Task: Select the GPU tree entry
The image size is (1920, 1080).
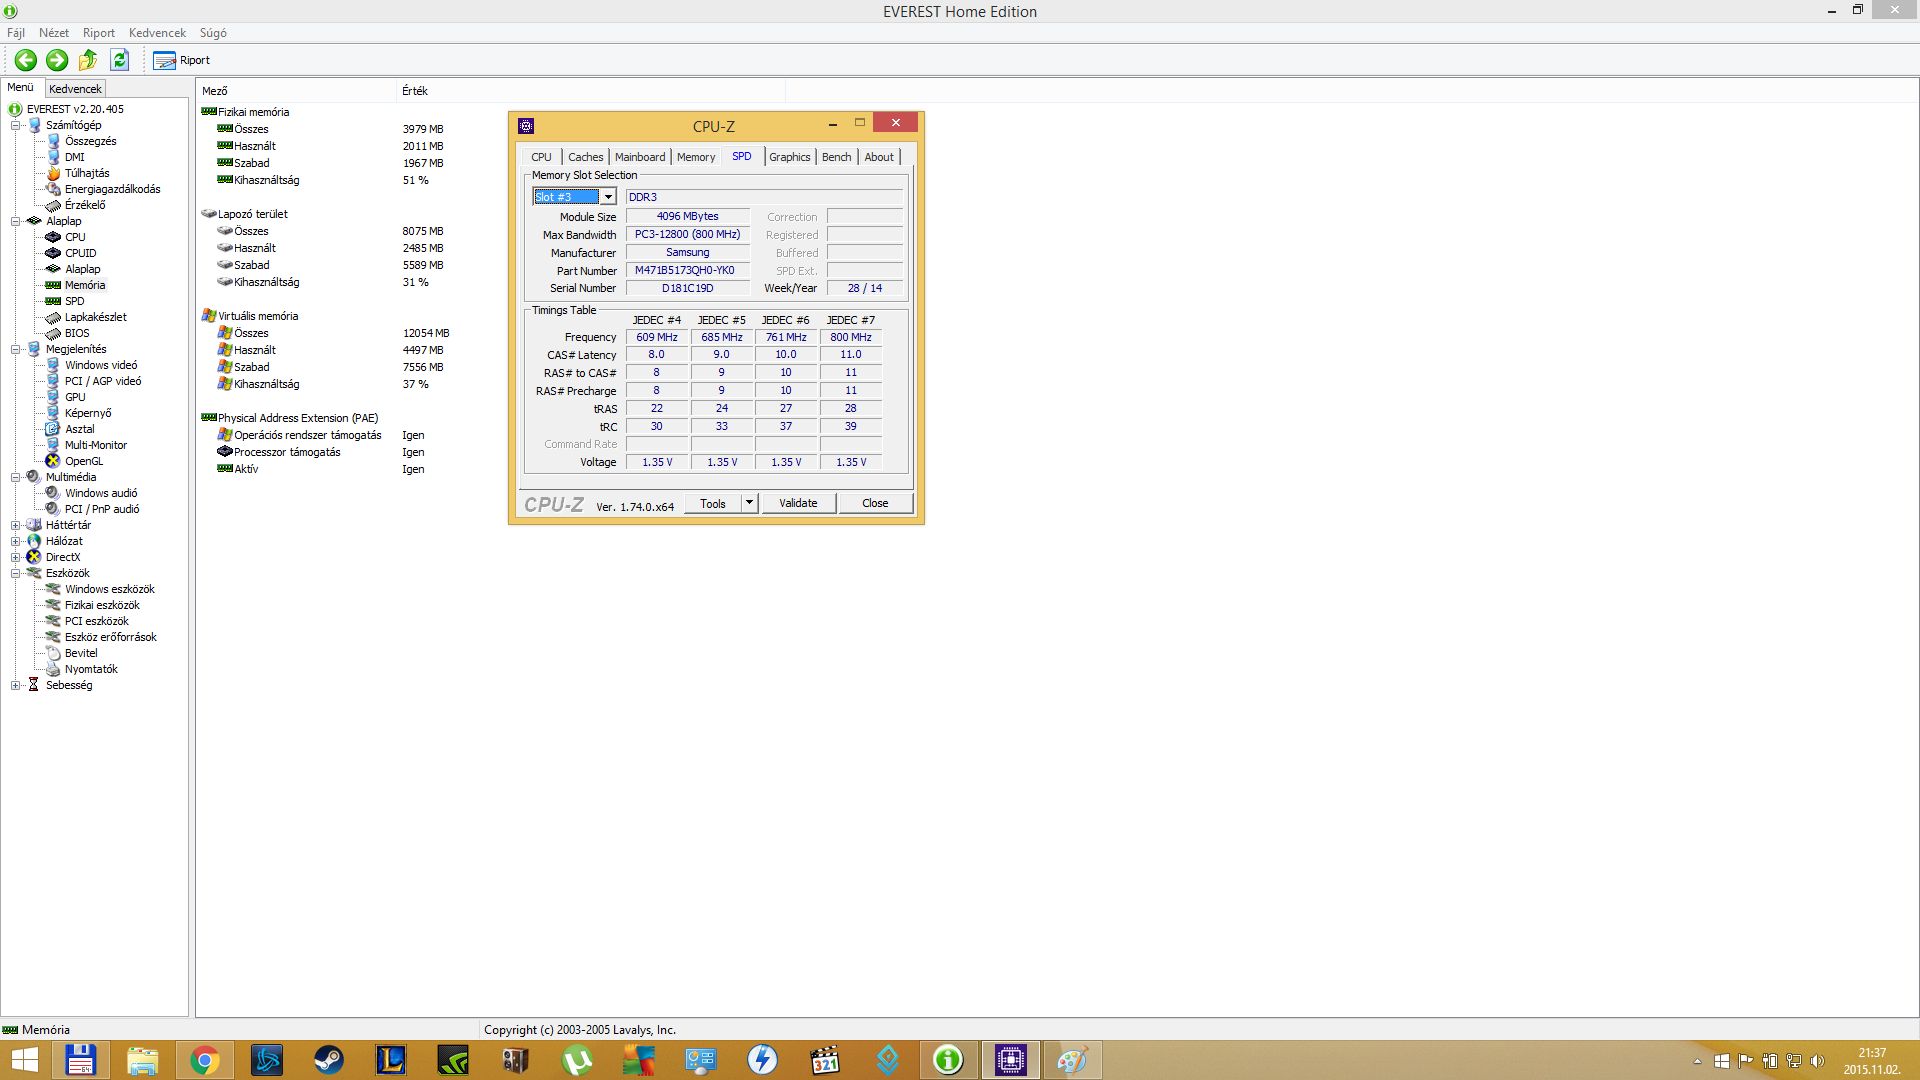Action: point(65,397)
